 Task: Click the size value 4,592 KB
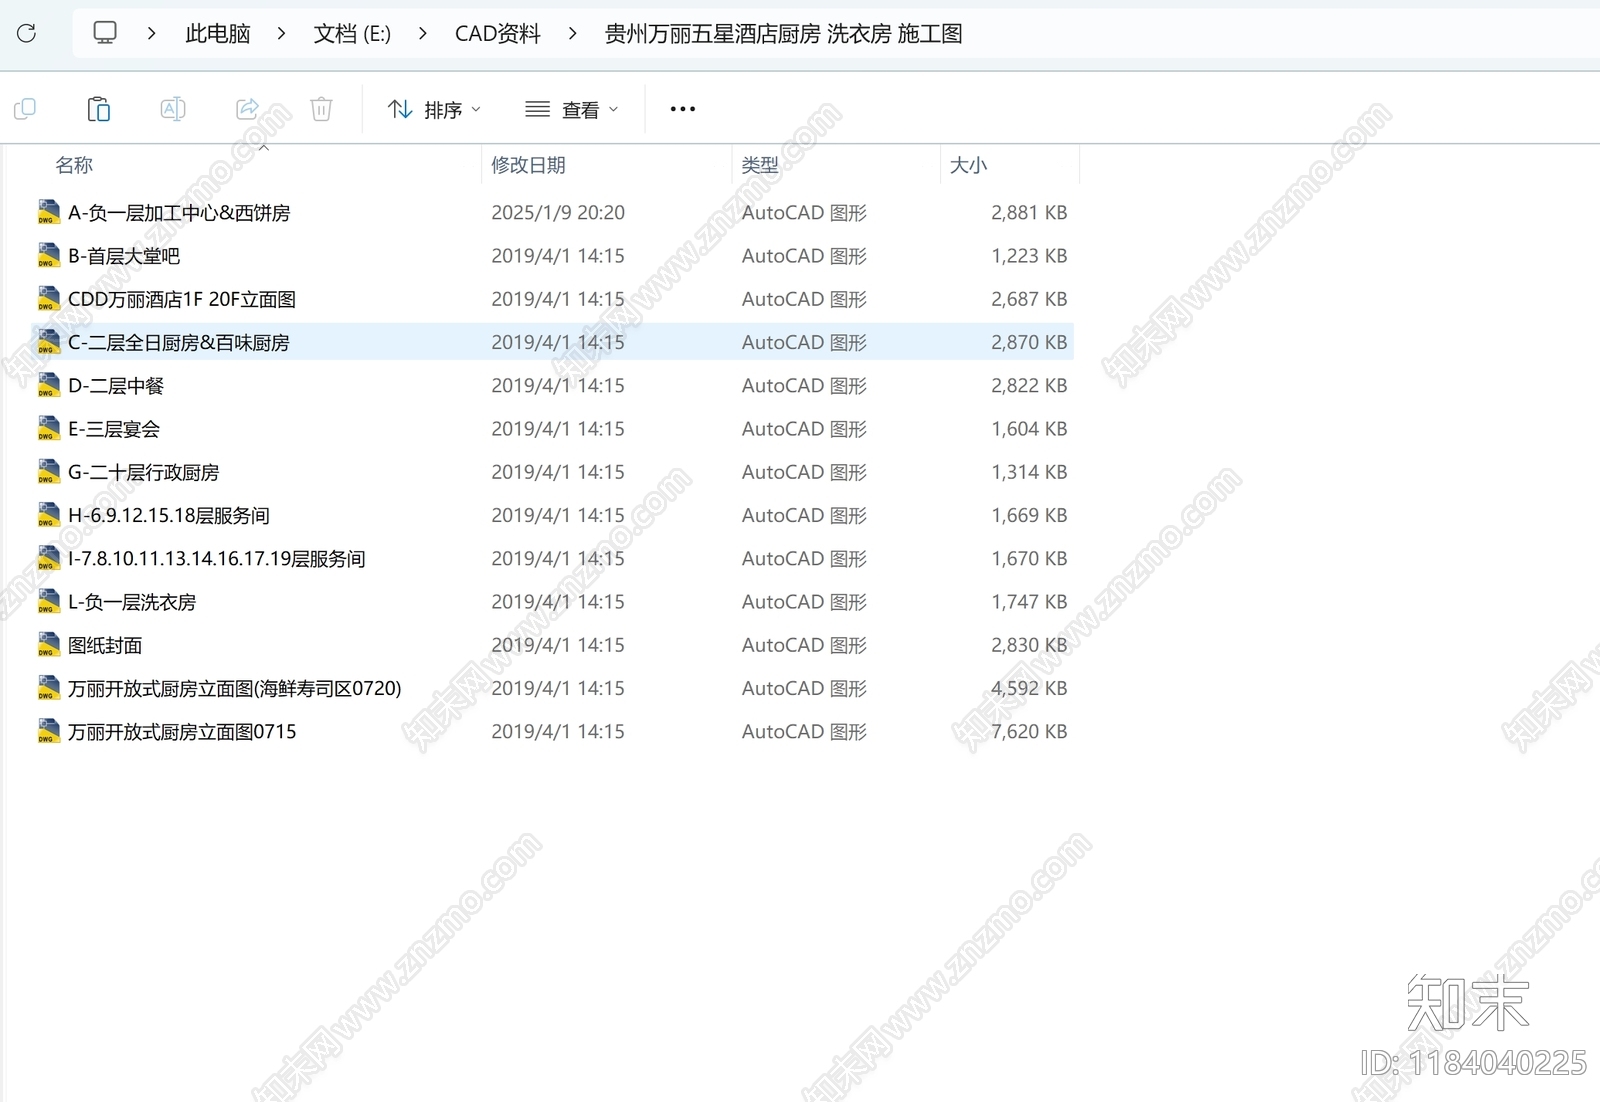click(1029, 688)
